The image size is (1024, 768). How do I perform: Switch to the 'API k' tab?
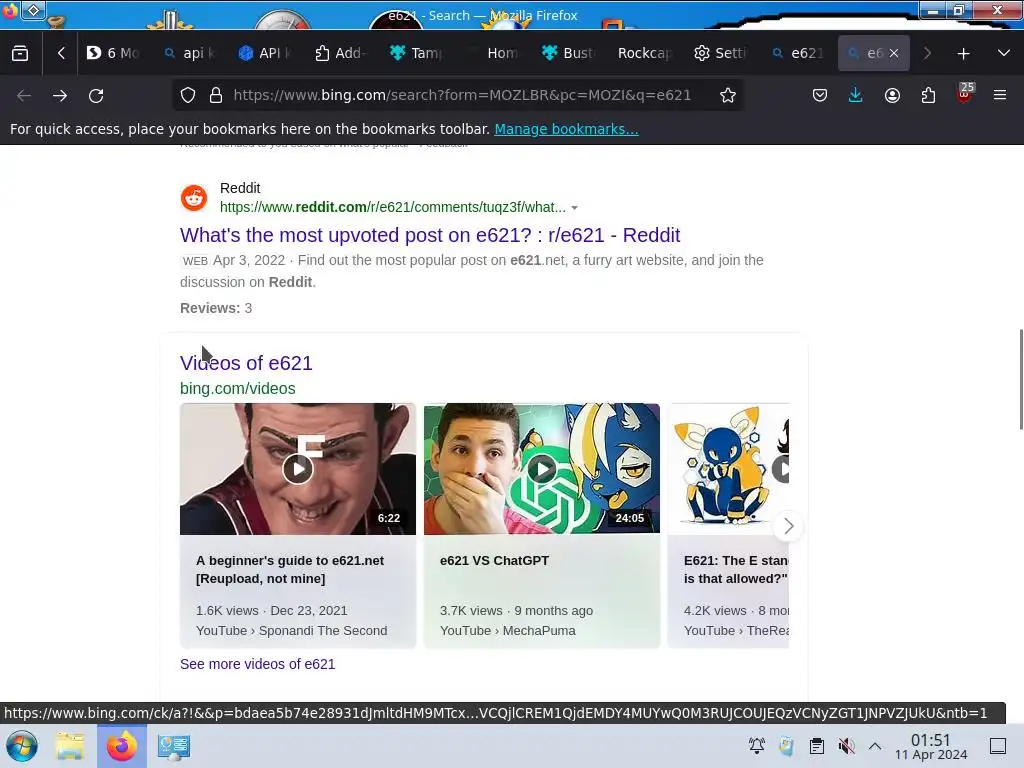pos(264,53)
